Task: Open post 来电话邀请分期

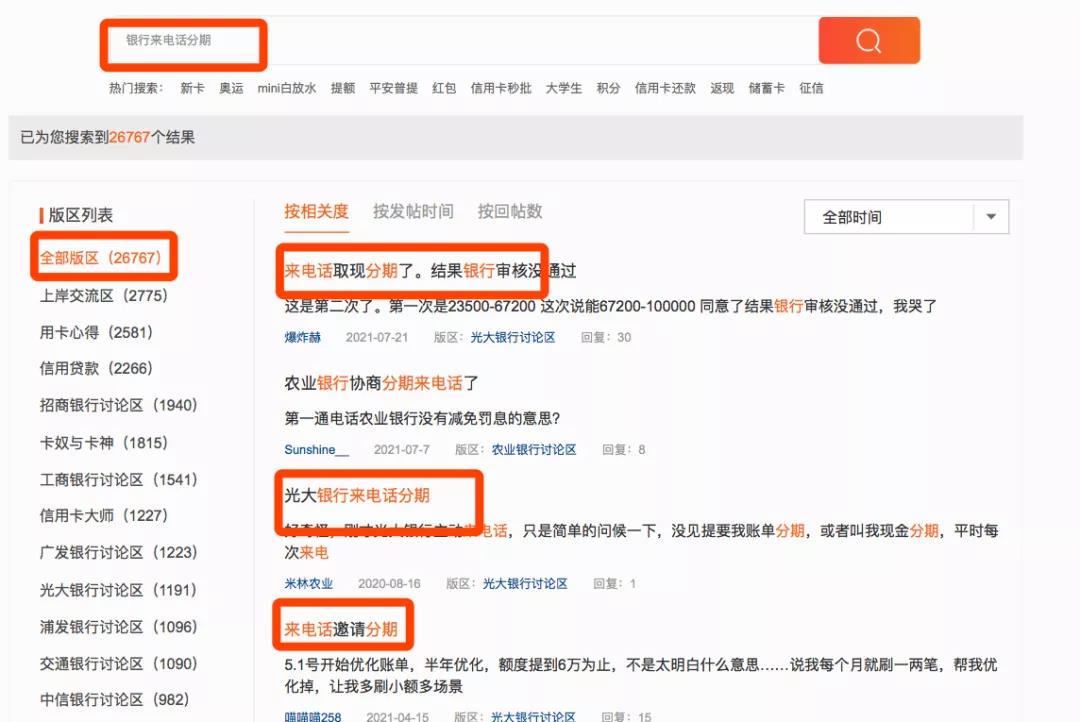Action: [341, 629]
